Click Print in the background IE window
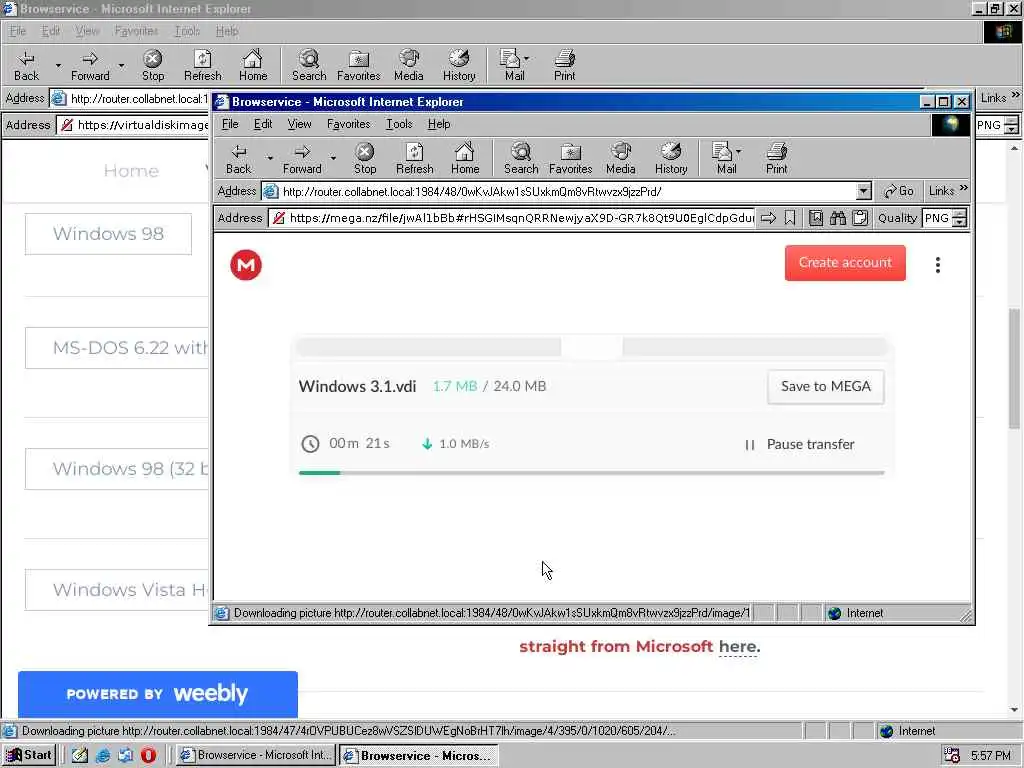Screen dimensions: 1024x768 coord(564,66)
